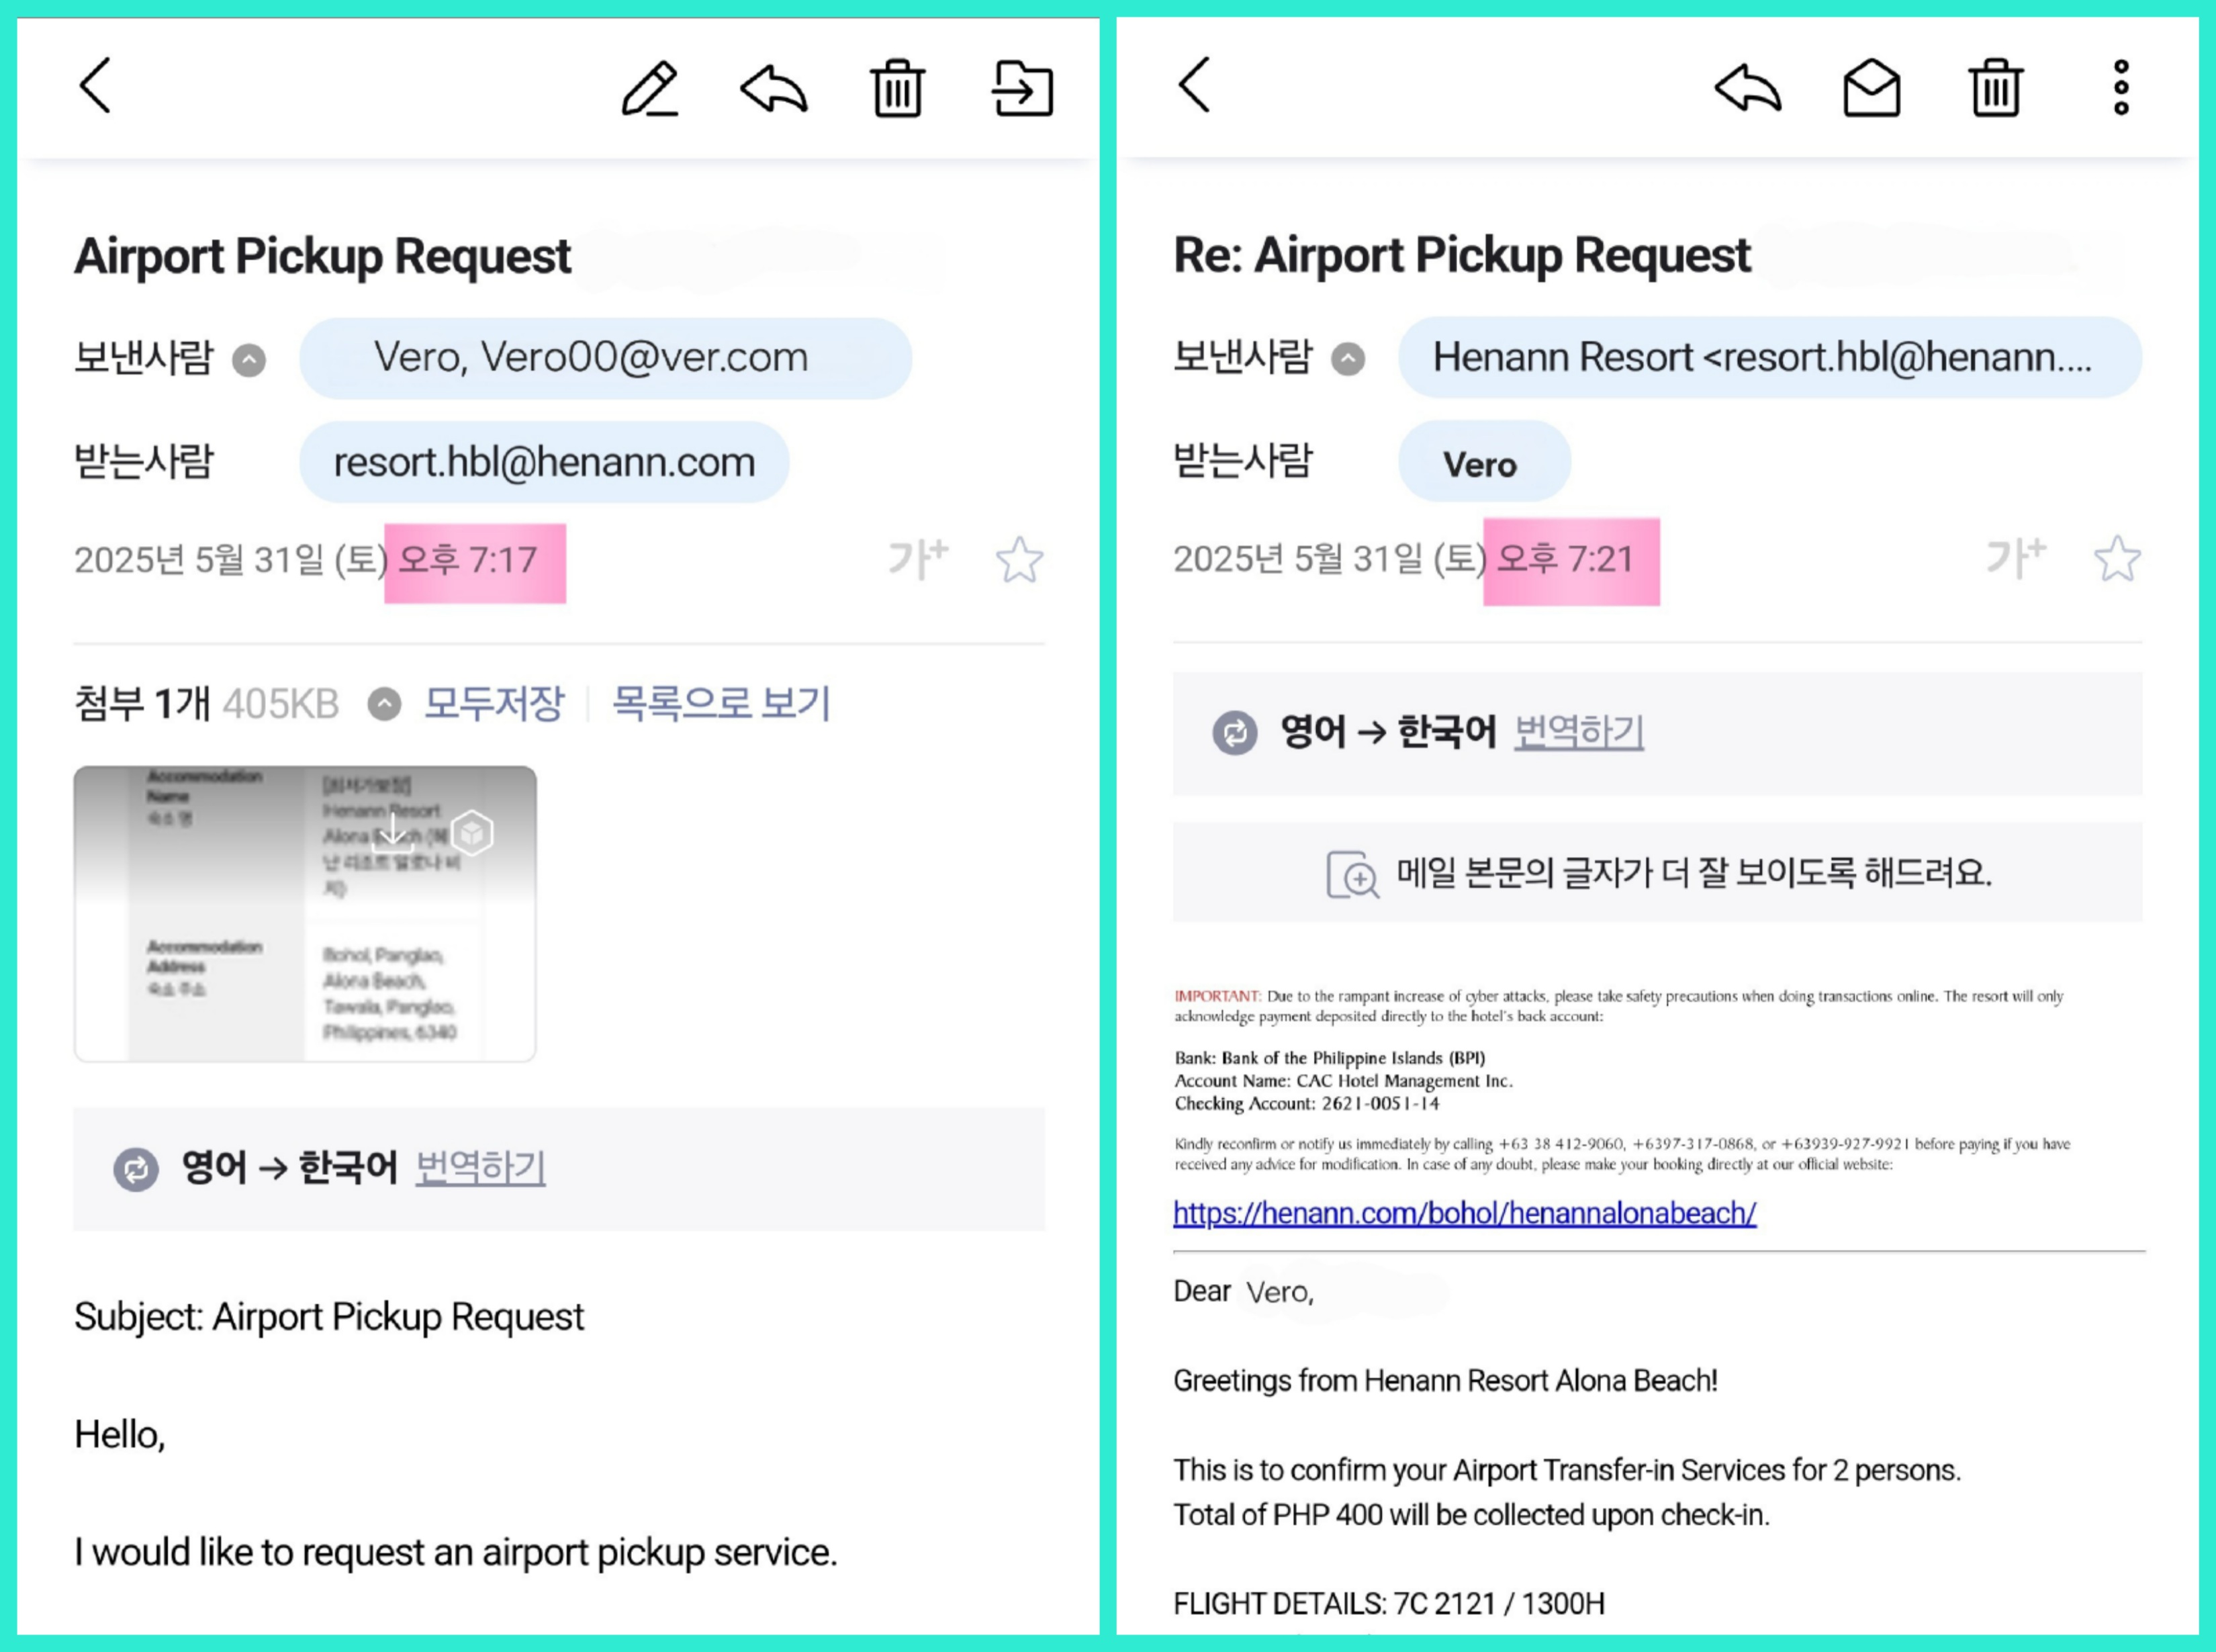Click reply arrow in left email toolbar
Screen dimensions: 2216x1652
click(774, 89)
